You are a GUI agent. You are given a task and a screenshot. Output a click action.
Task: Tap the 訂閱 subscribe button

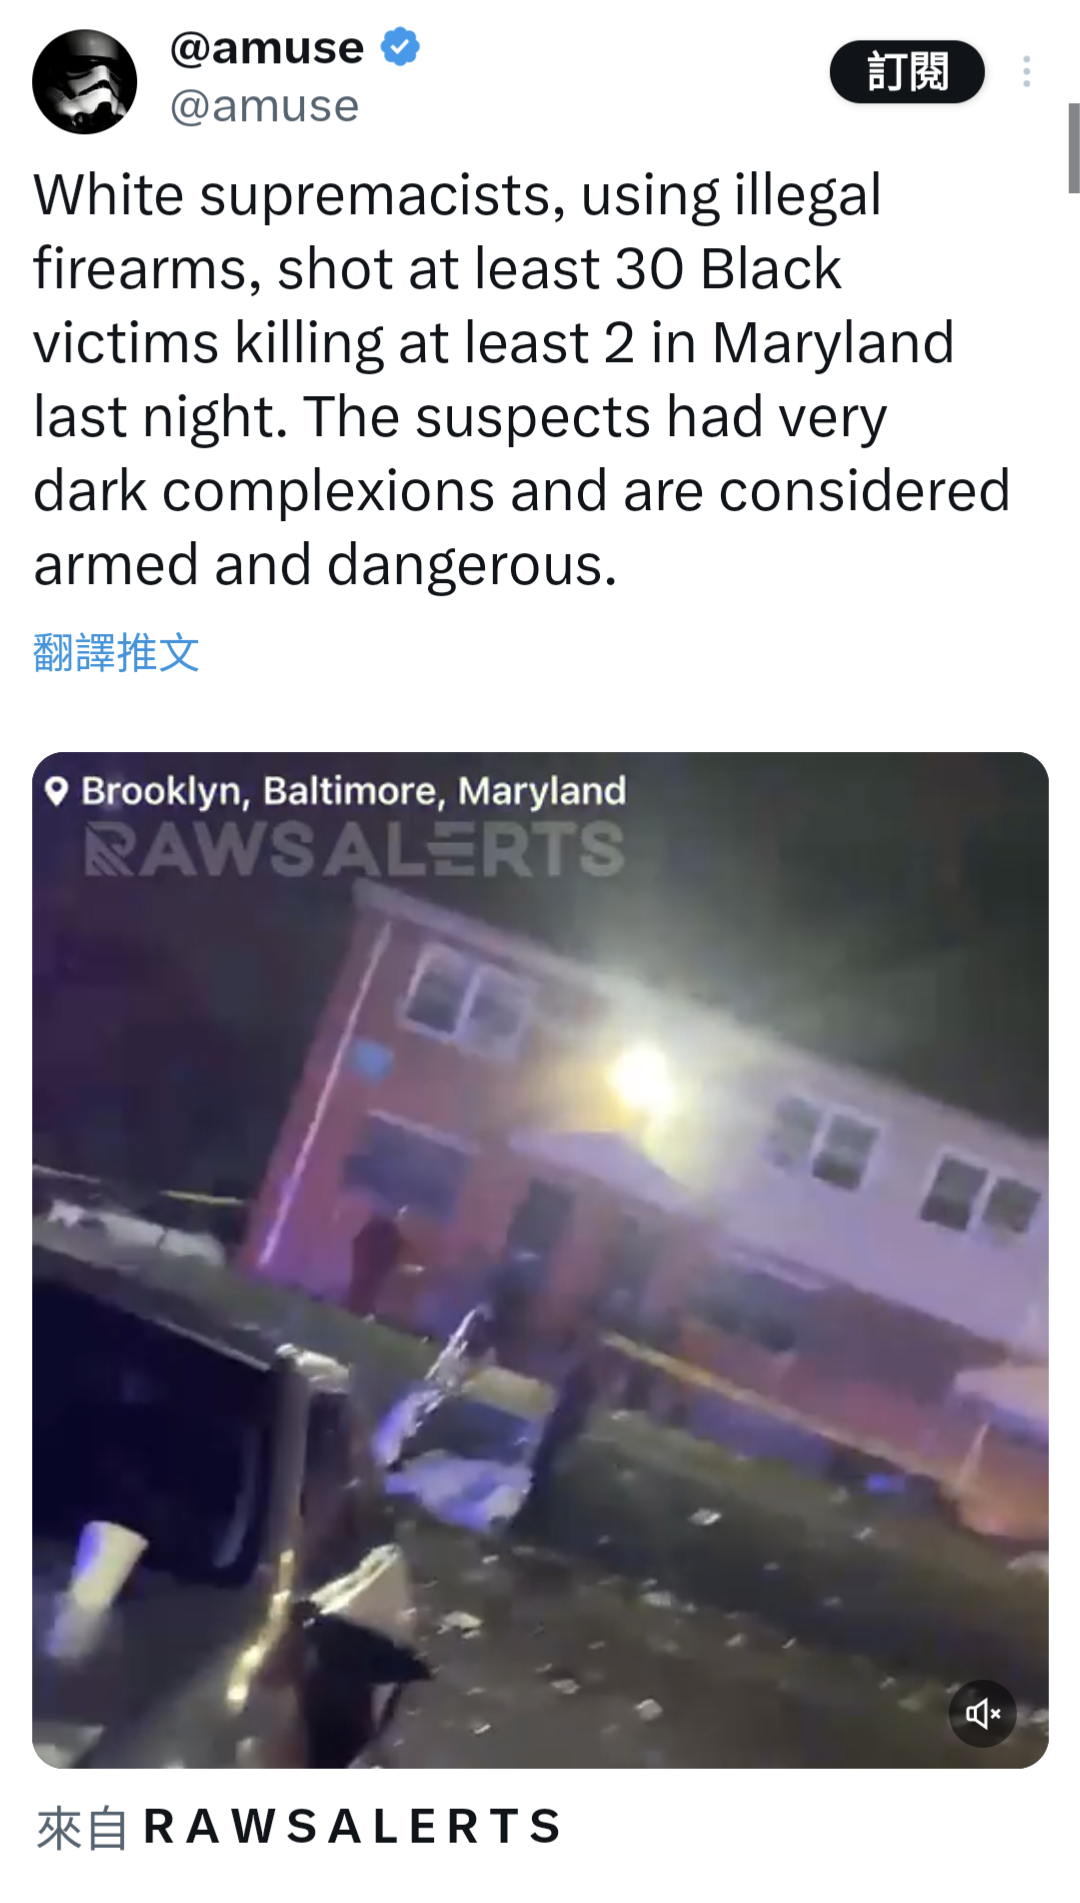tap(907, 72)
